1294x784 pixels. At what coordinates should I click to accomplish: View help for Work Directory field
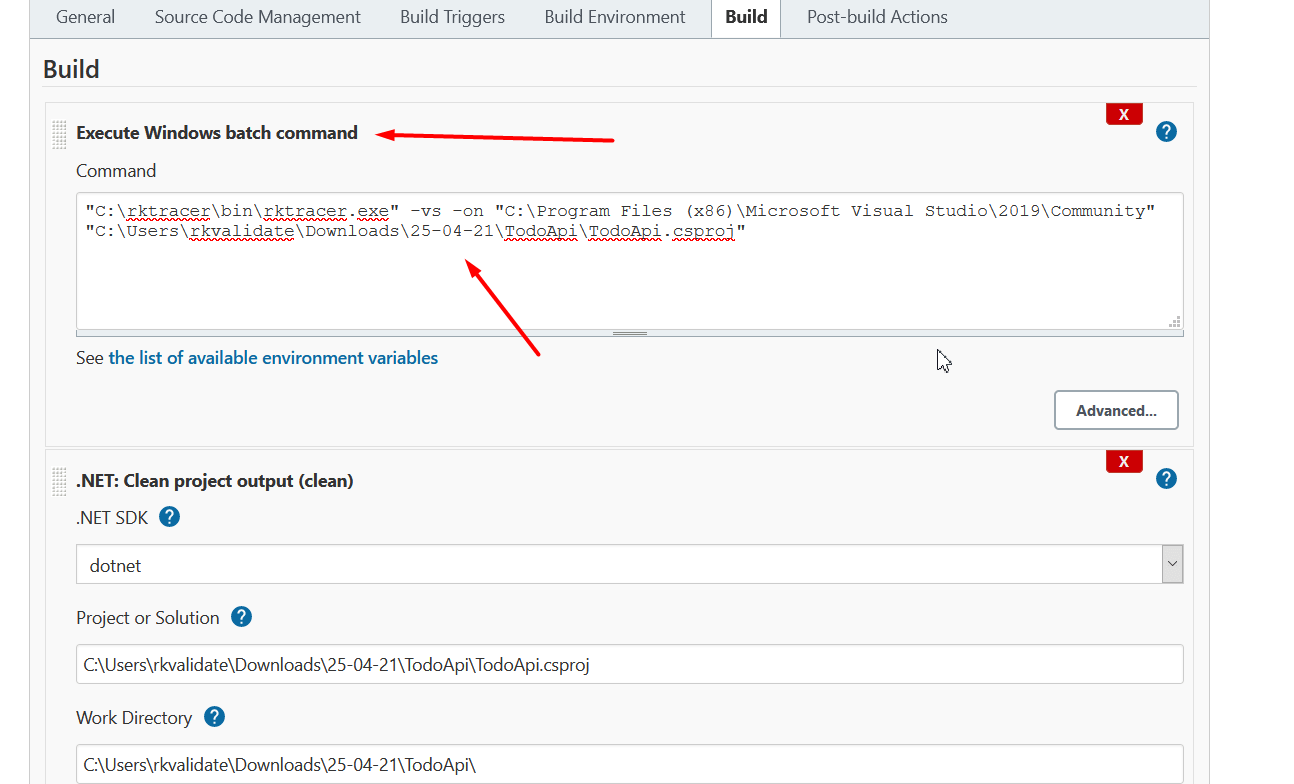(214, 716)
